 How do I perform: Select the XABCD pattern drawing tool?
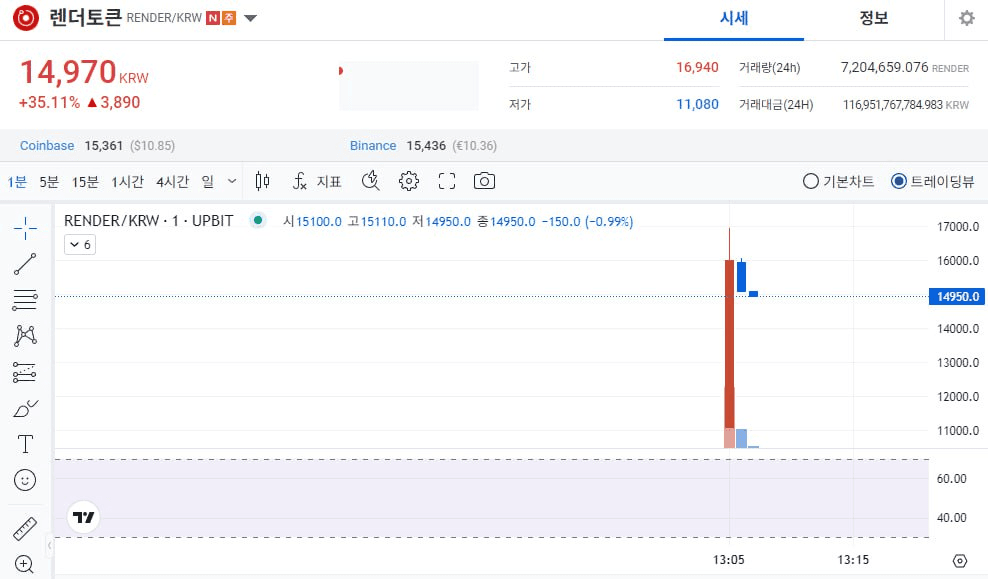(x=25, y=336)
